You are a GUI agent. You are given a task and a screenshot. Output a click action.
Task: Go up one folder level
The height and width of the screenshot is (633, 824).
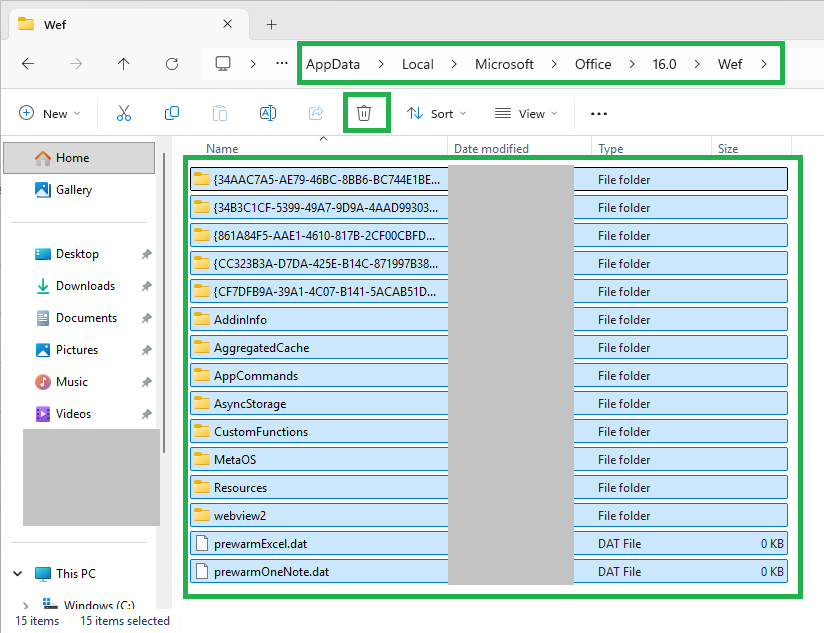(124, 63)
